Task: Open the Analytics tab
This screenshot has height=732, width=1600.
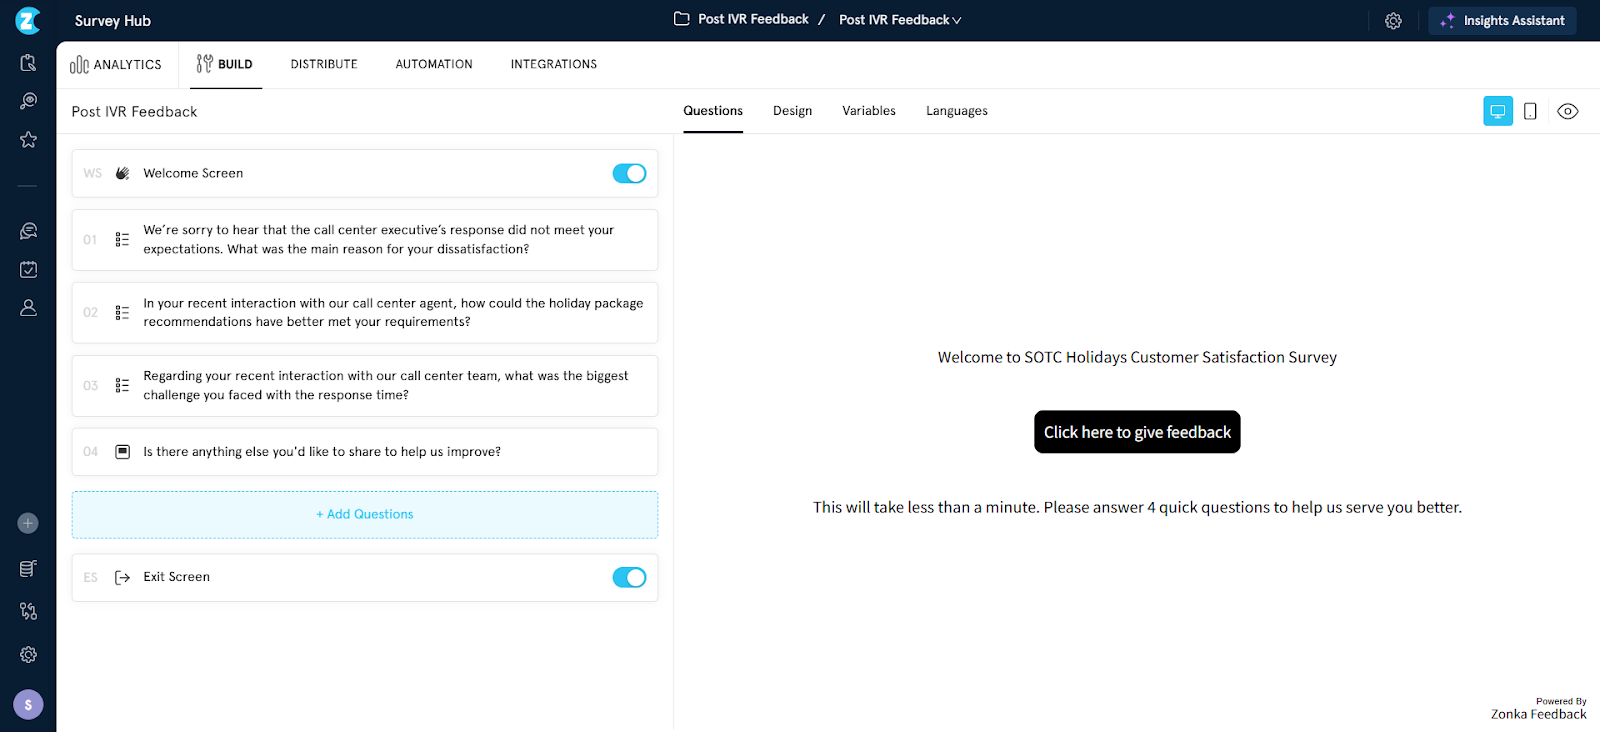Action: pos(116,64)
